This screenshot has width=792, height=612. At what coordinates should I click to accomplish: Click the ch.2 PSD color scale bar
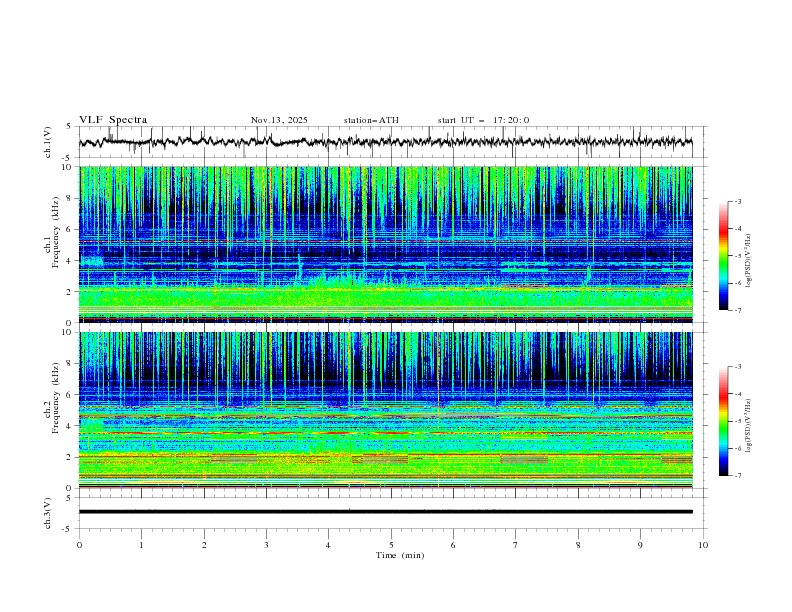[724, 421]
